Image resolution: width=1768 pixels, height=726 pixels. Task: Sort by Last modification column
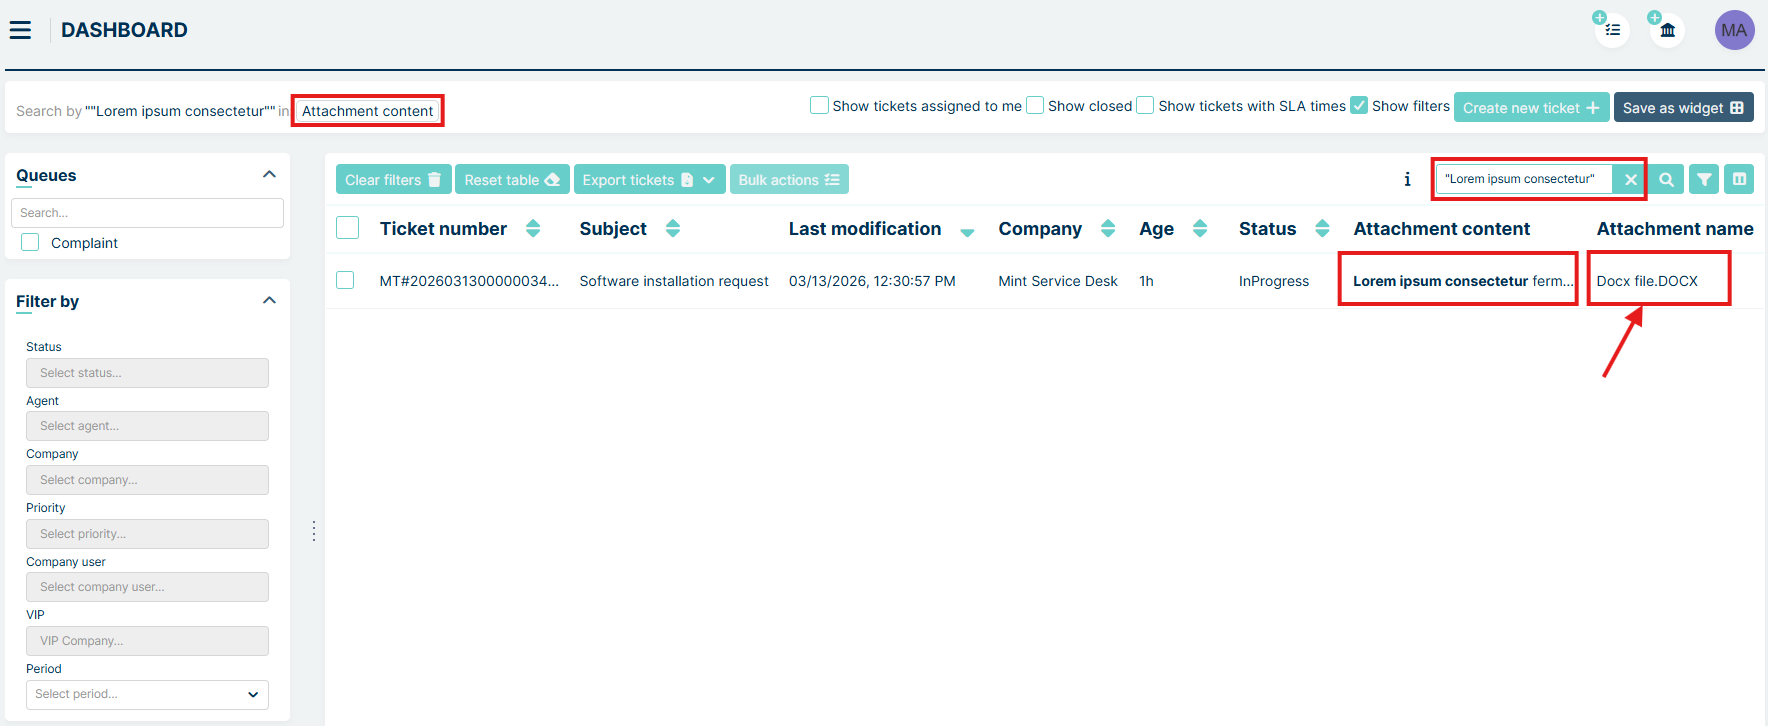coord(967,231)
